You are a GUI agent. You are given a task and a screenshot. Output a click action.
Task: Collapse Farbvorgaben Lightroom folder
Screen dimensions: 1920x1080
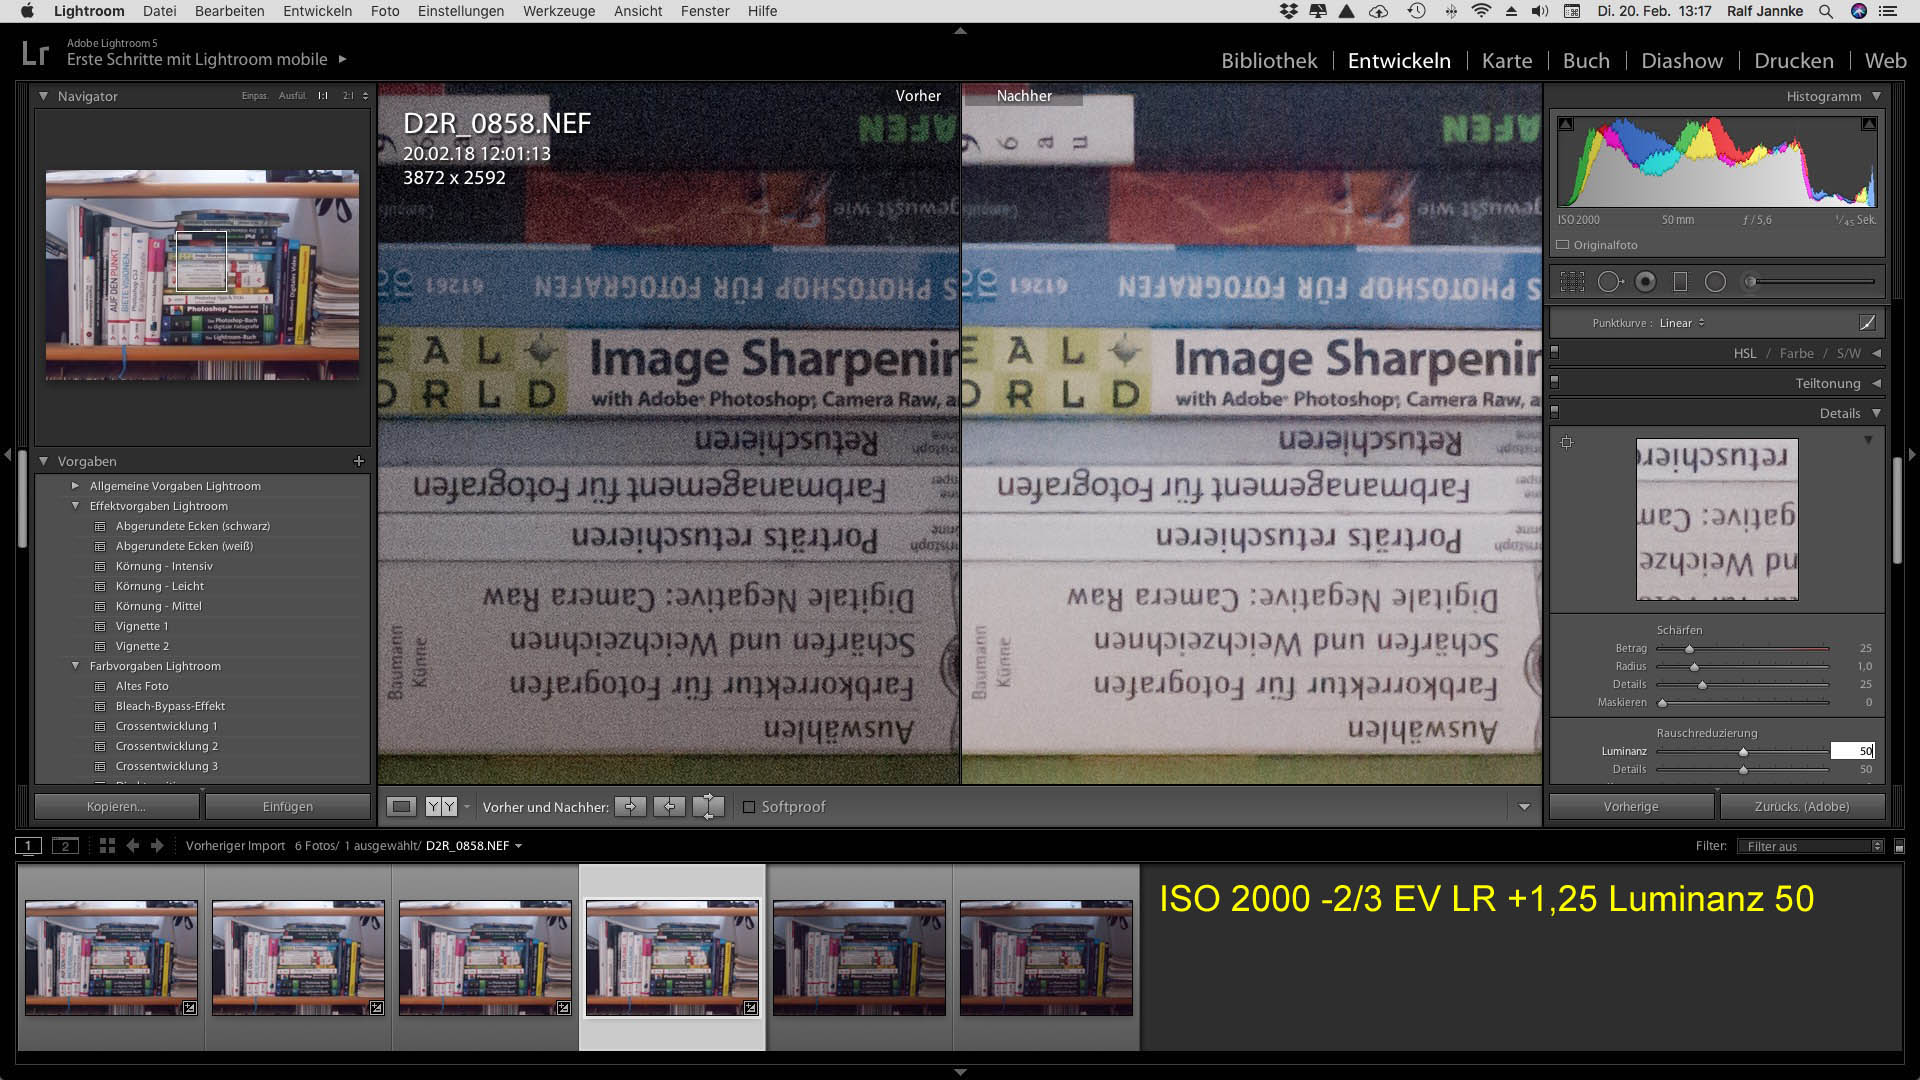pyautogui.click(x=75, y=666)
